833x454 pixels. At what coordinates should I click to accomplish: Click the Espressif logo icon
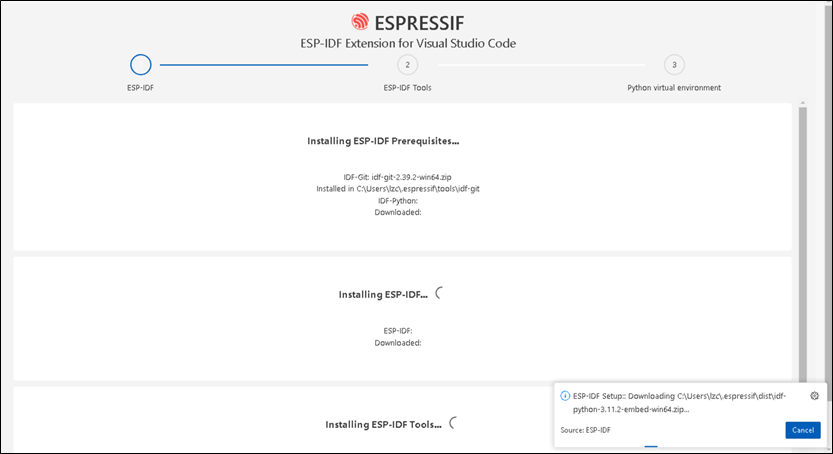(360, 21)
